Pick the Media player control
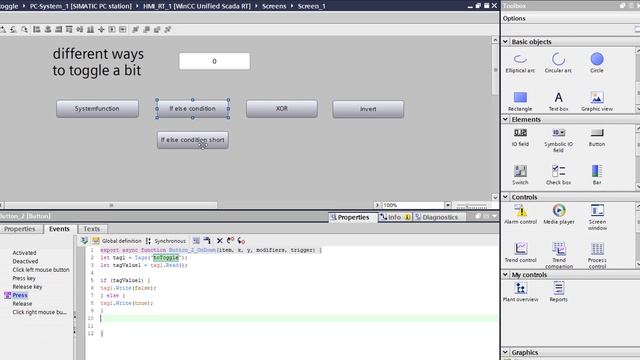Screen dimensions: 640x360 tap(559, 214)
